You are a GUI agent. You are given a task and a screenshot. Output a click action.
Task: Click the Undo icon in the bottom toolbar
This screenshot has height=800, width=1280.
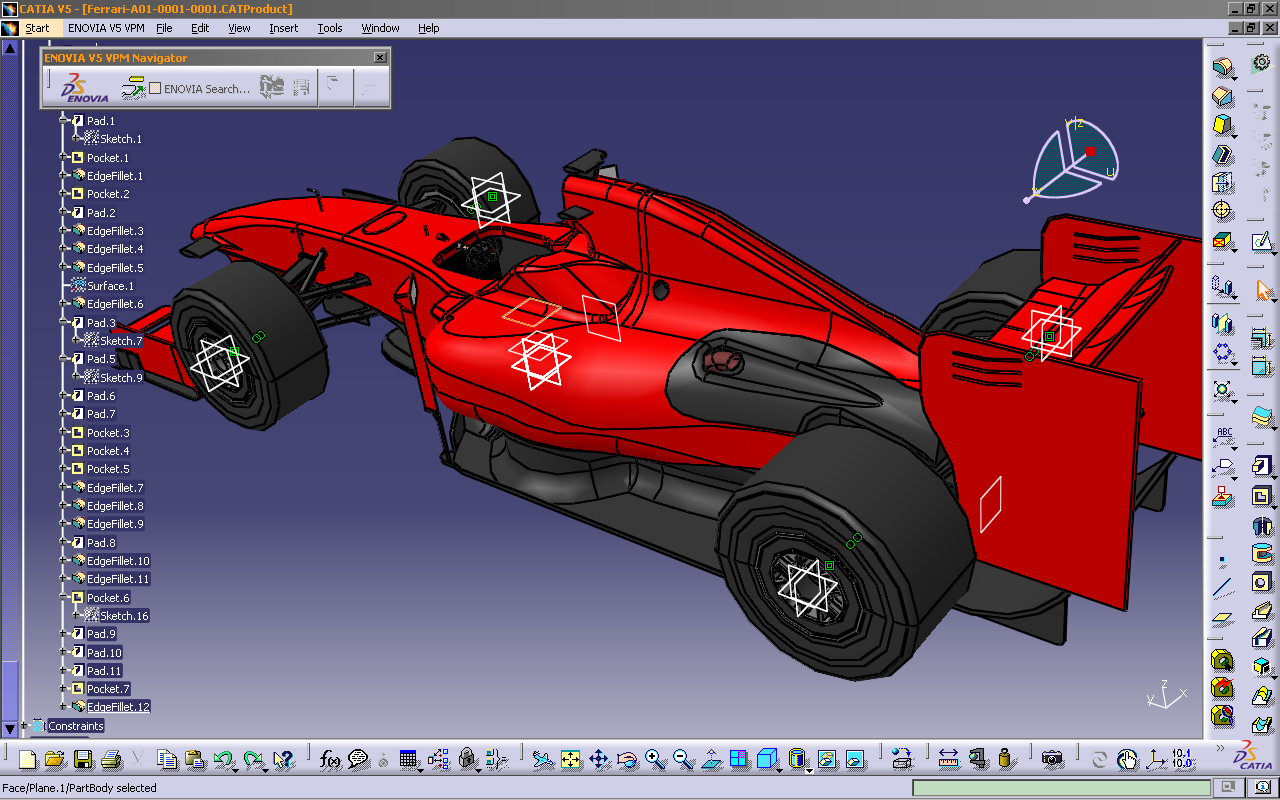tap(222, 758)
